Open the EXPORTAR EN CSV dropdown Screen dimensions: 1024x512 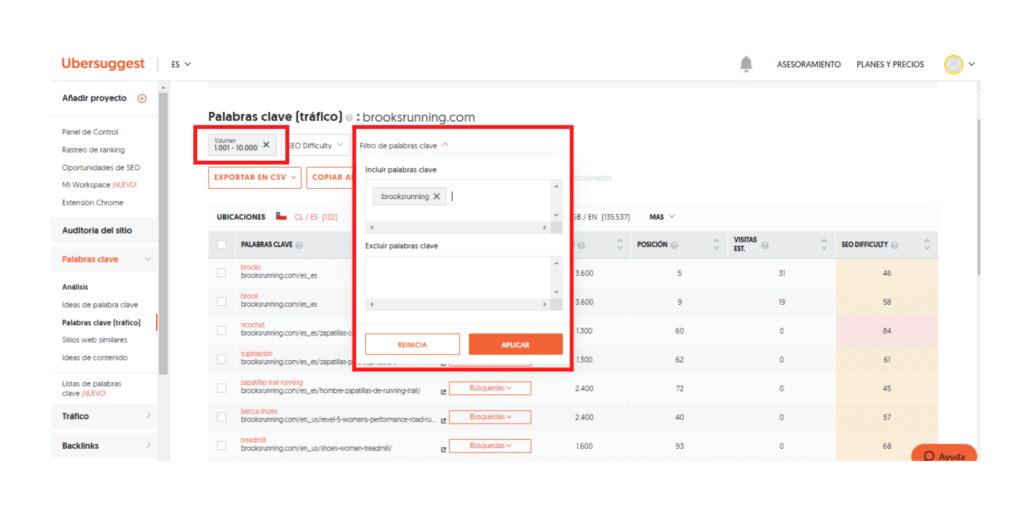tap(255, 177)
